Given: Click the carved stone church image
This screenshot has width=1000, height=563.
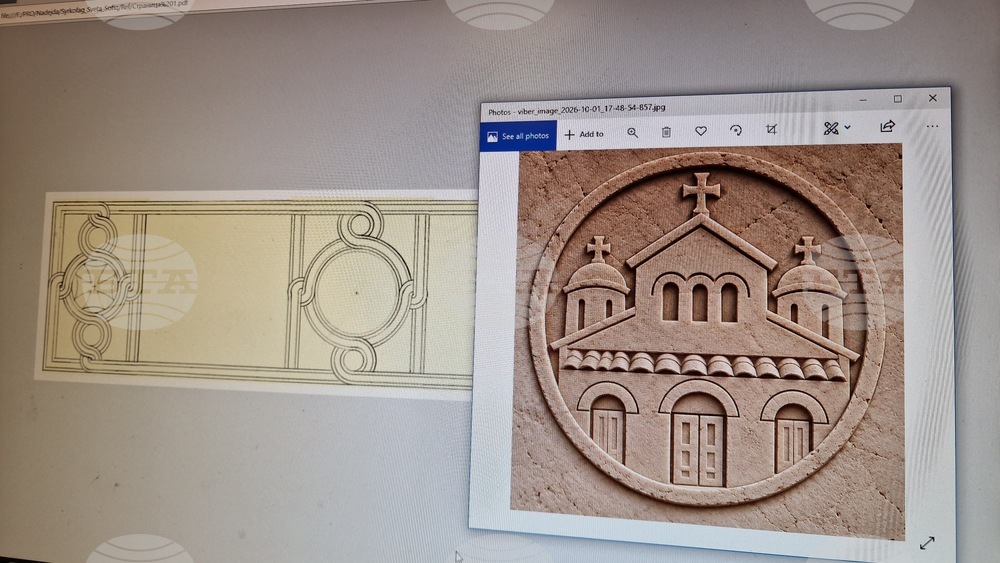Looking at the screenshot, I should coord(707,339).
